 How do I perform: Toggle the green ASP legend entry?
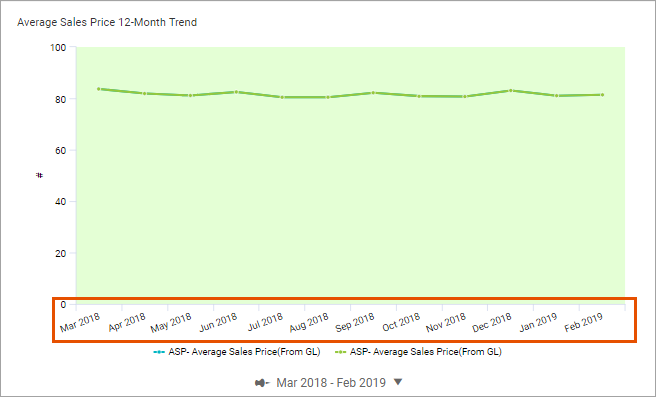[x=418, y=352]
